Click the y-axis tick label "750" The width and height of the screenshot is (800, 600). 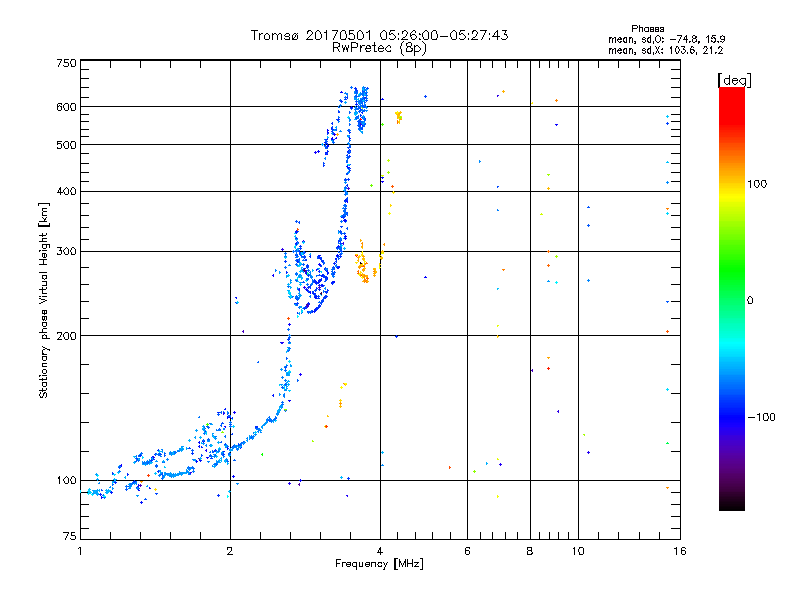tap(66, 63)
